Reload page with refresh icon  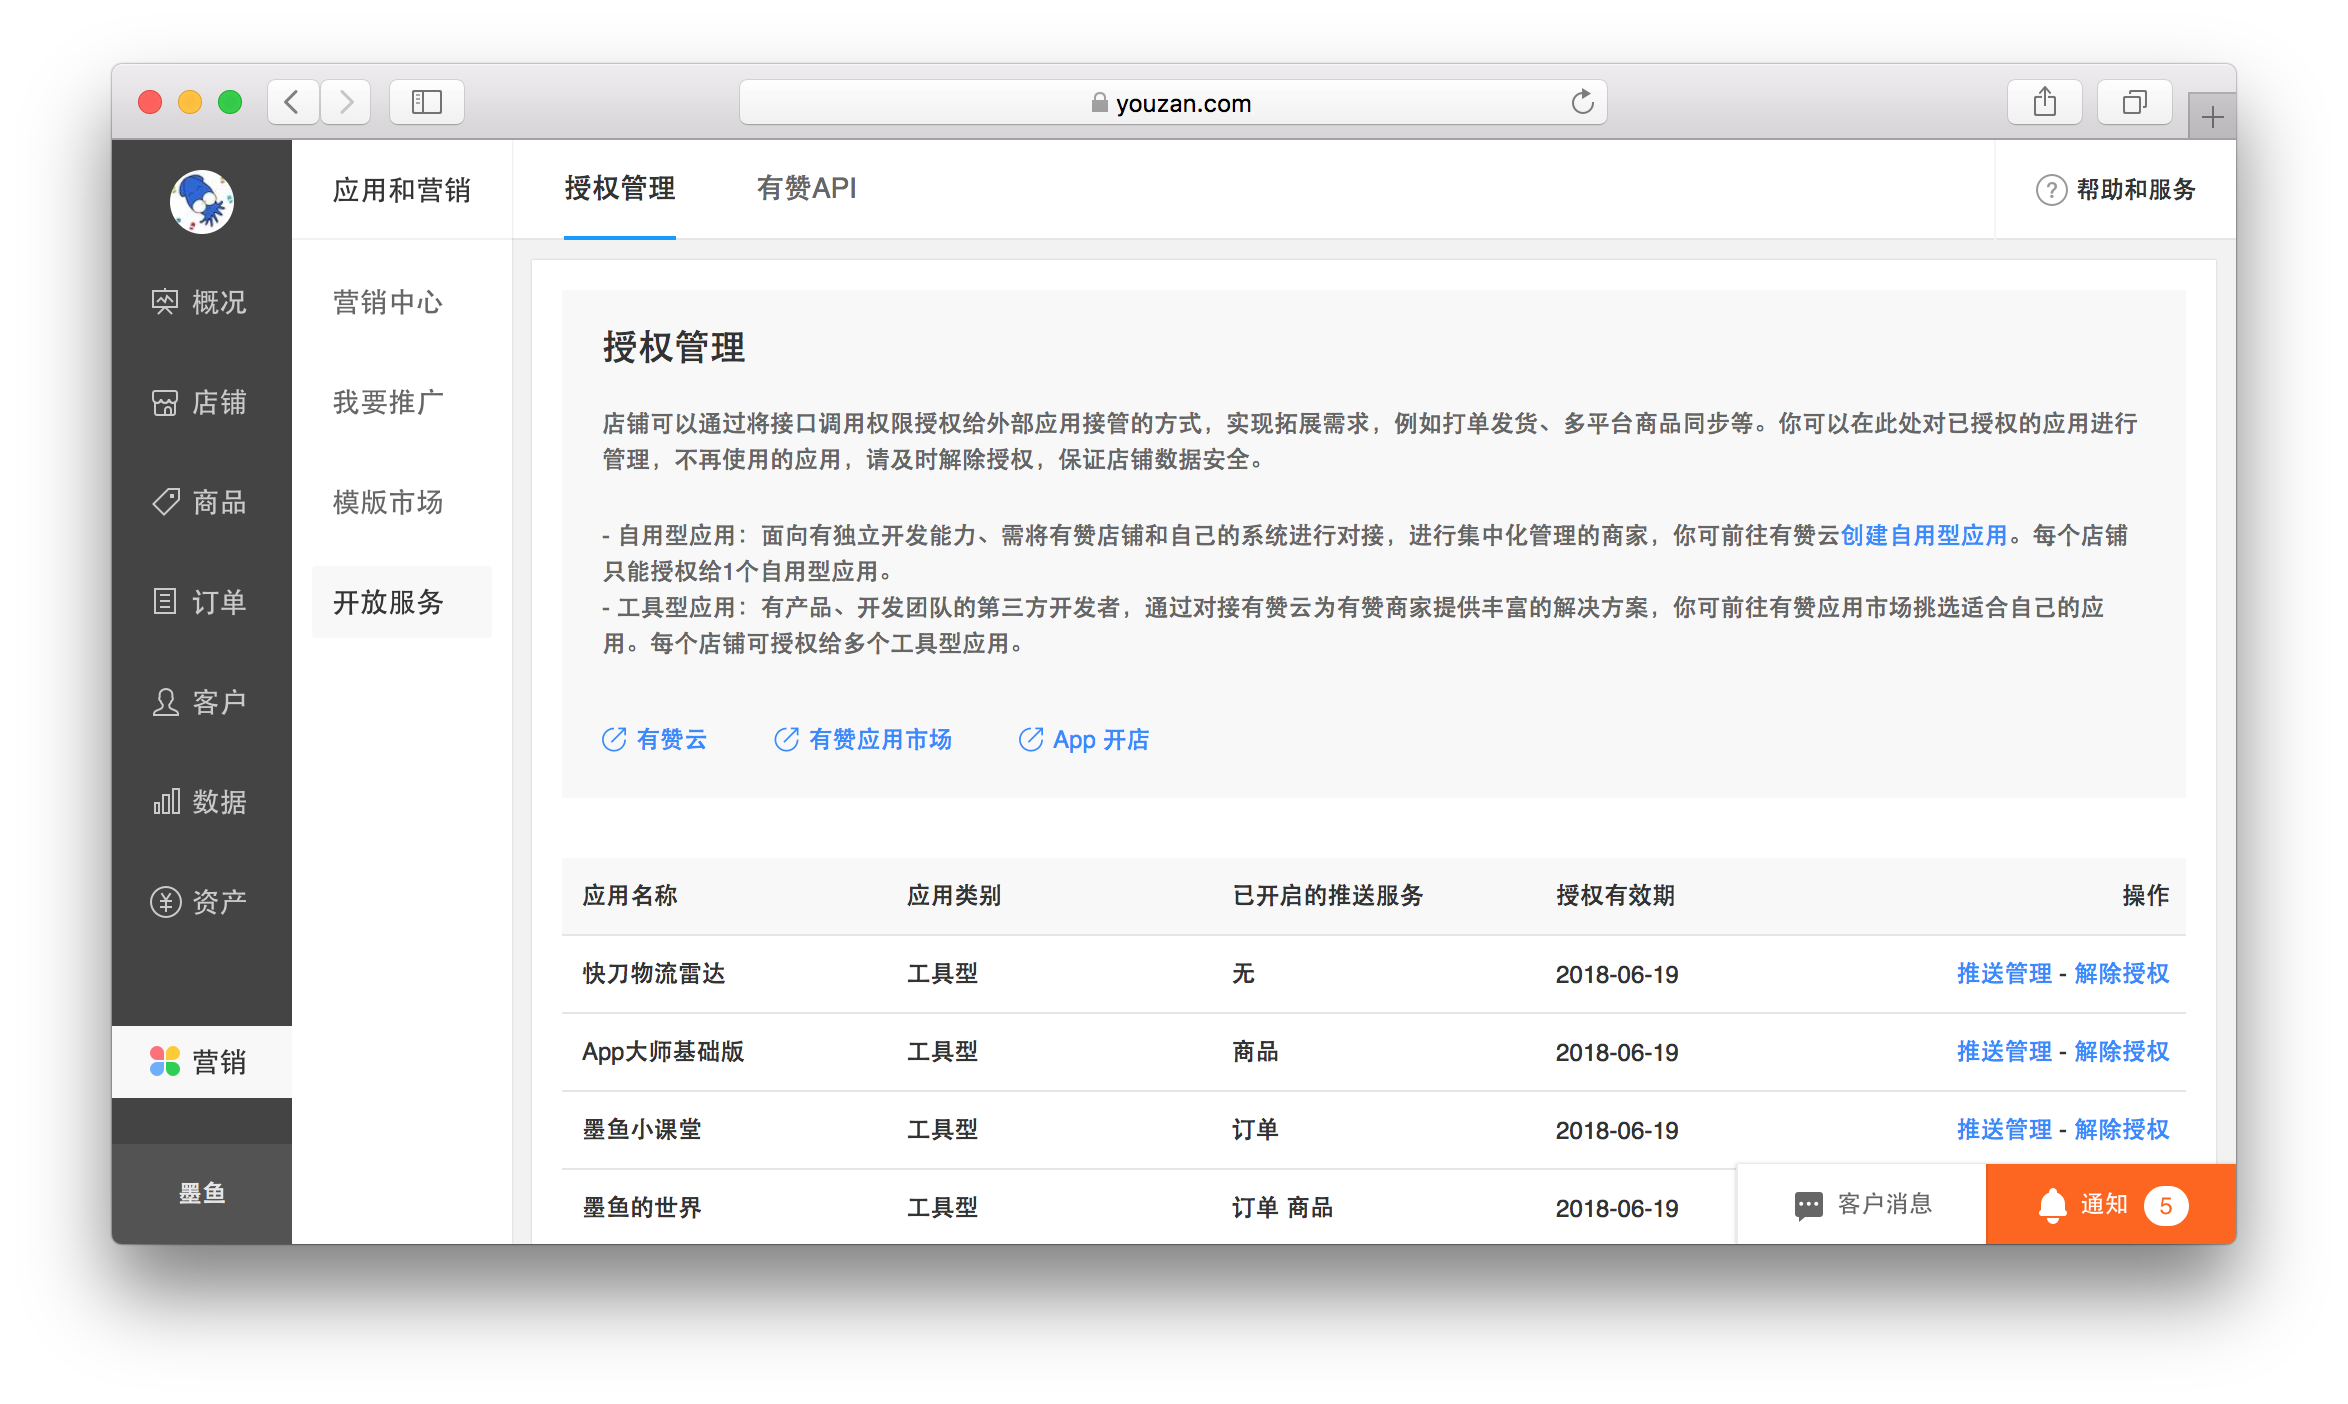[x=1582, y=102]
